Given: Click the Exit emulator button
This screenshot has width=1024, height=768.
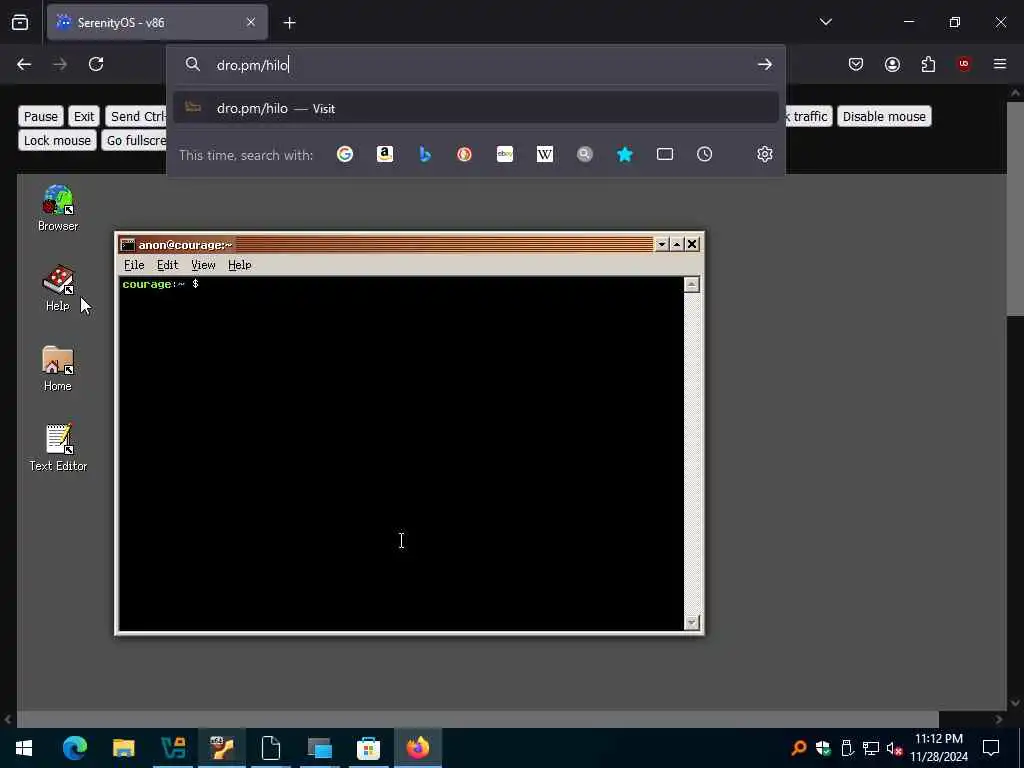Looking at the screenshot, I should (84, 116).
